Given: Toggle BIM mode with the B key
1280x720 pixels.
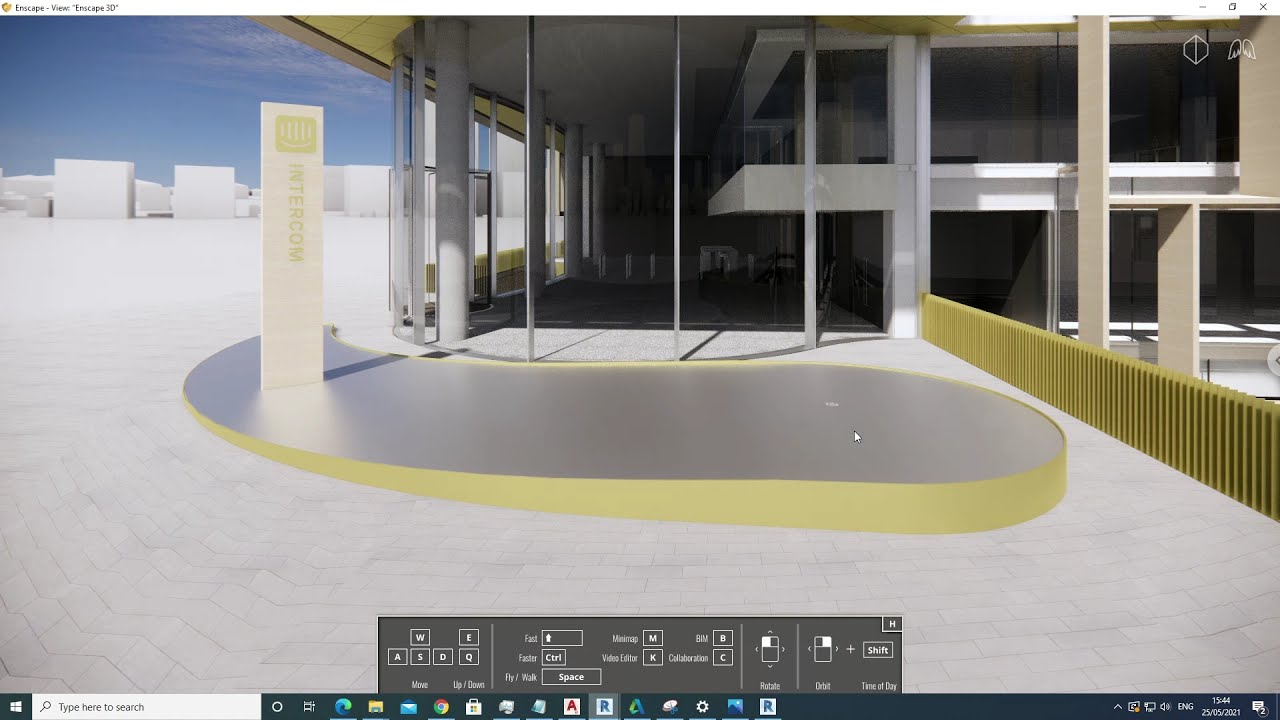Looking at the screenshot, I should click(x=723, y=638).
